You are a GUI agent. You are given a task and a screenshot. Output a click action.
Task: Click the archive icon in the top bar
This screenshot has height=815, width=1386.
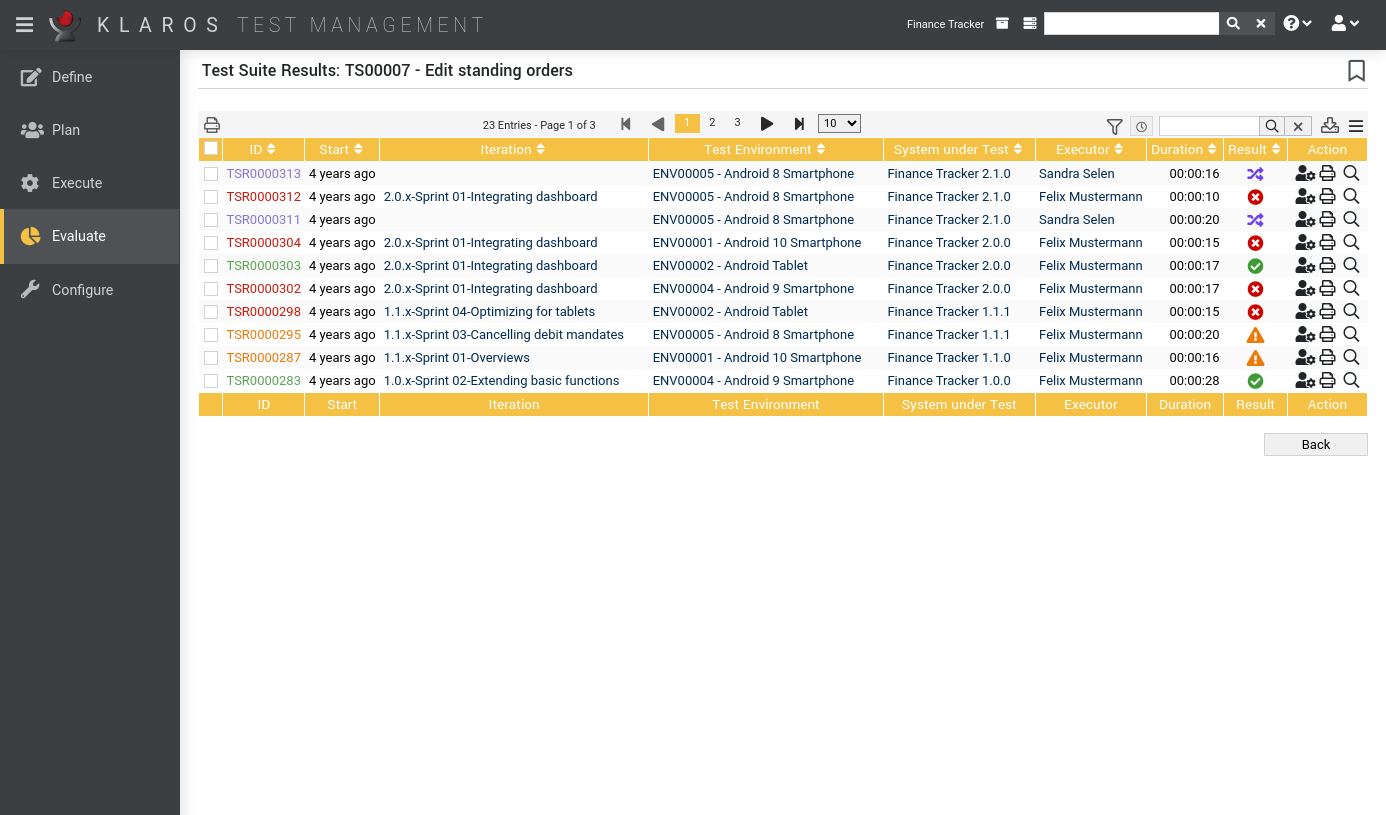[x=1002, y=23]
